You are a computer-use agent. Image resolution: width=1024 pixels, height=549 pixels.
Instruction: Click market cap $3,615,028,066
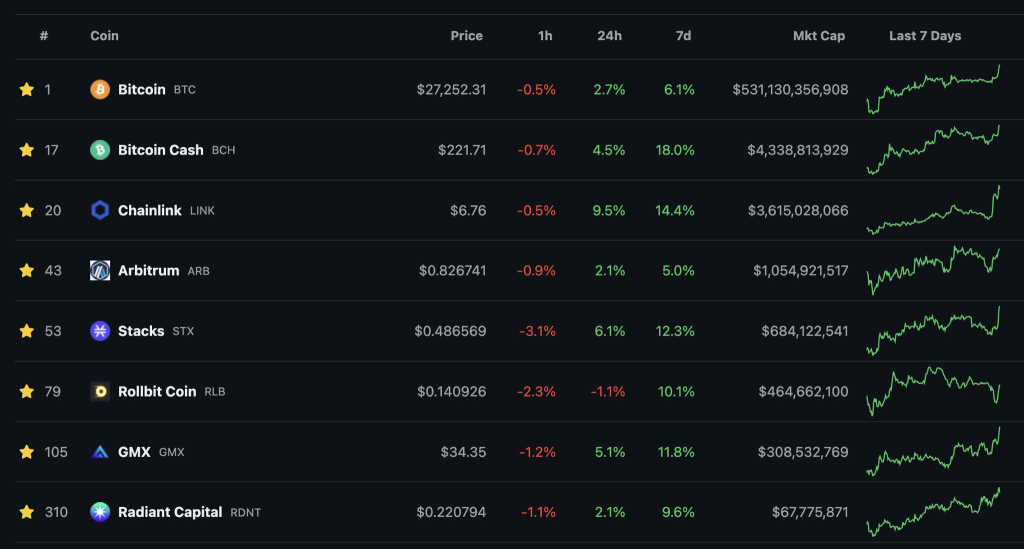click(798, 210)
